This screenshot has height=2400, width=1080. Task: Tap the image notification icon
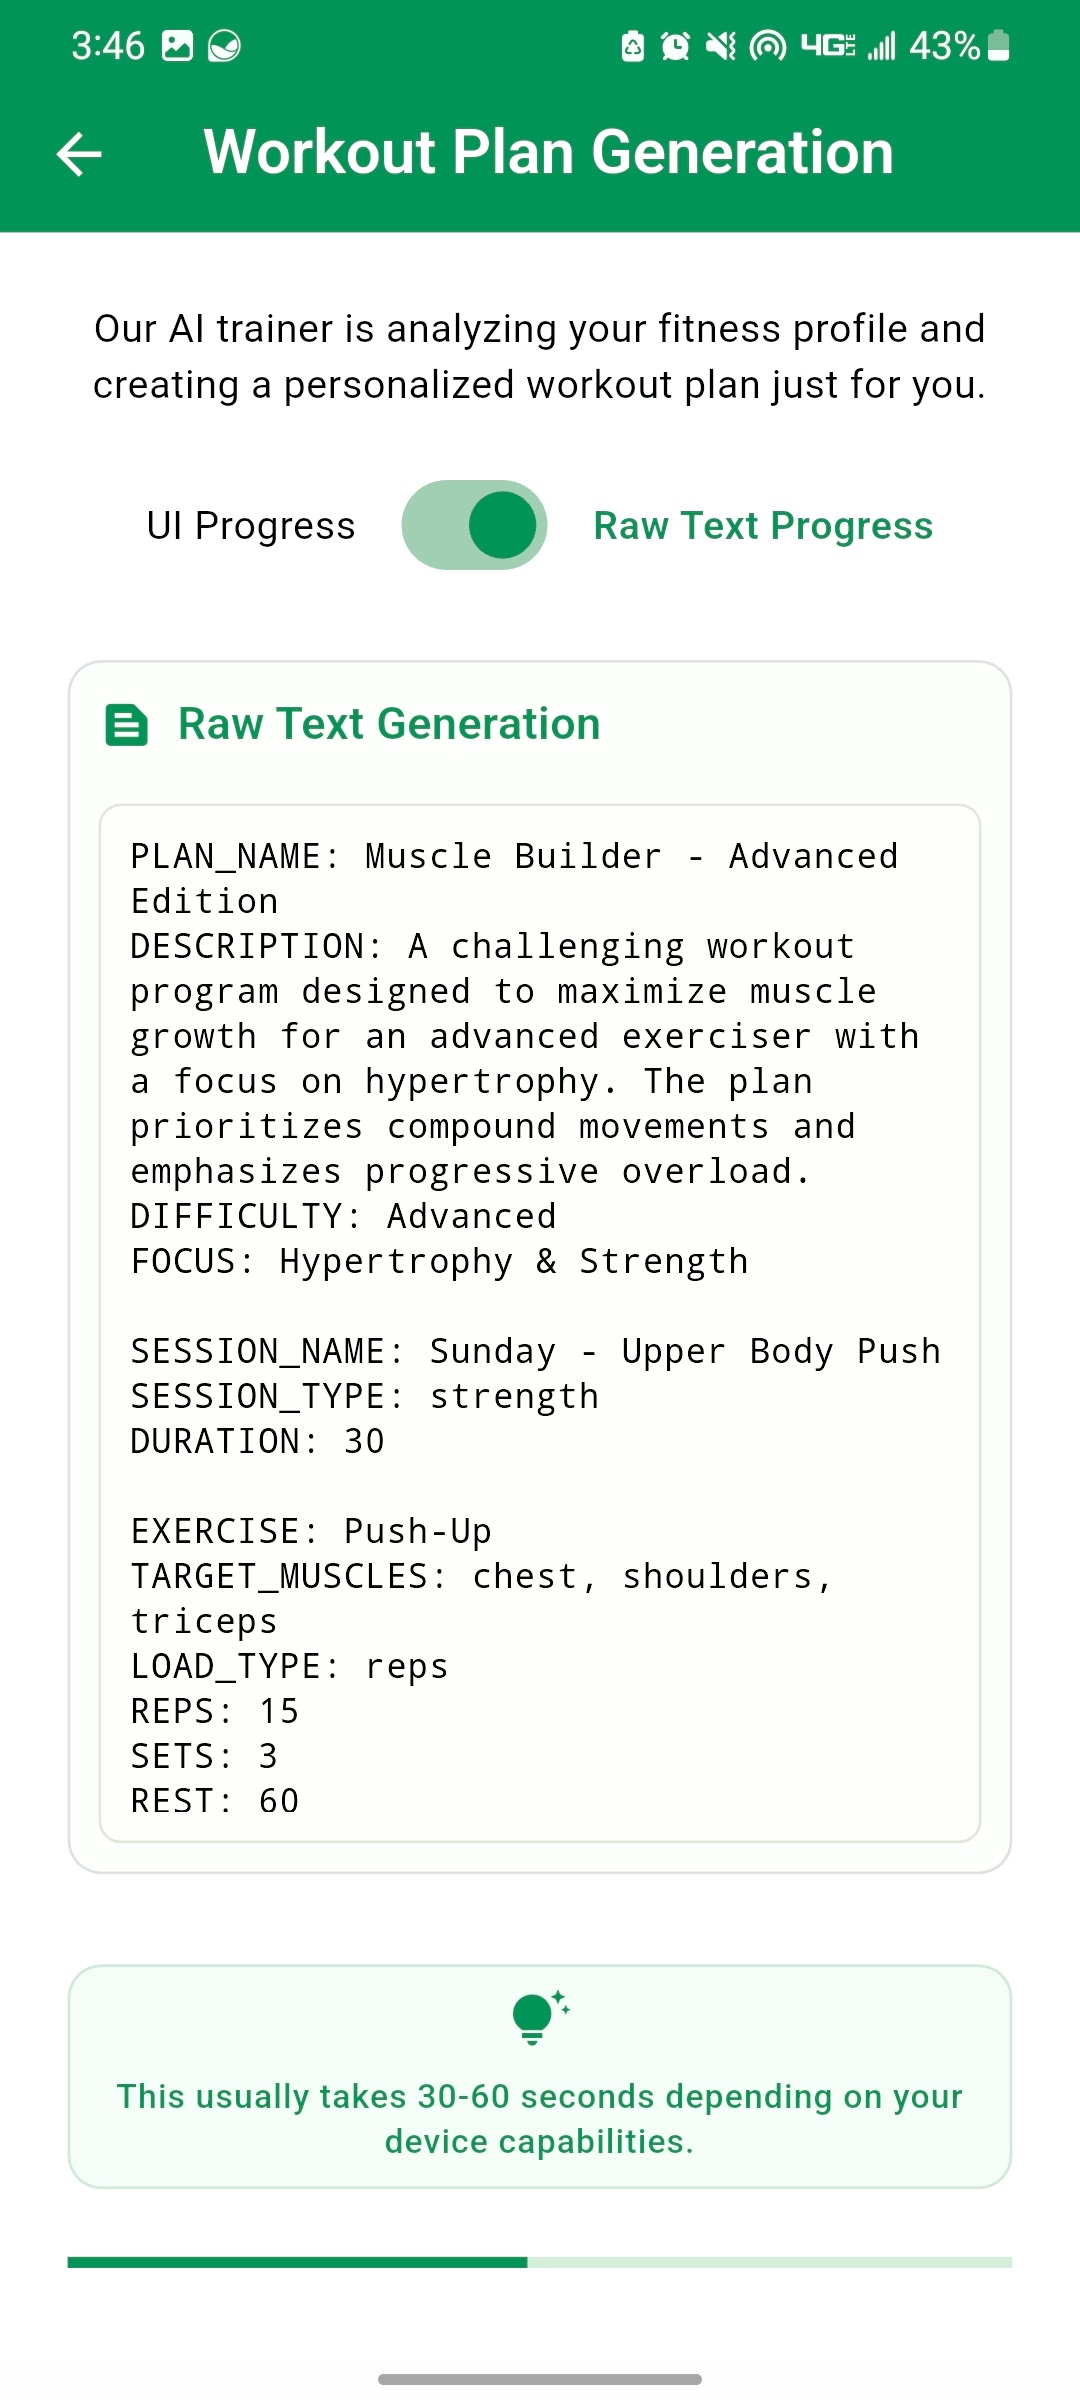[x=177, y=46]
